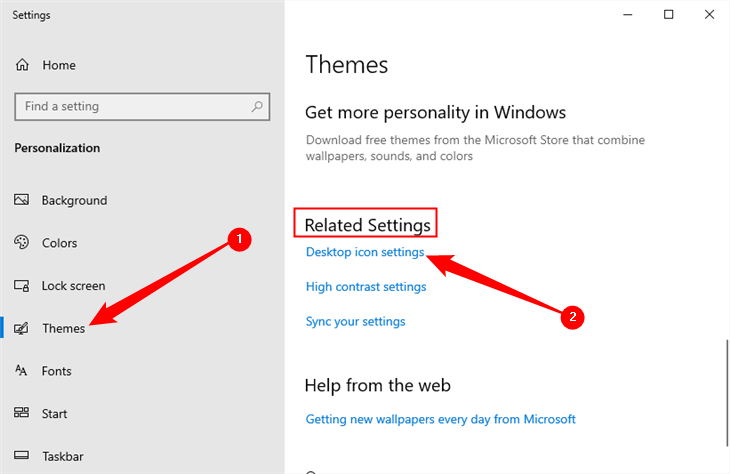Click the Colors palette icon
This screenshot has height=474, width=730.
point(22,243)
